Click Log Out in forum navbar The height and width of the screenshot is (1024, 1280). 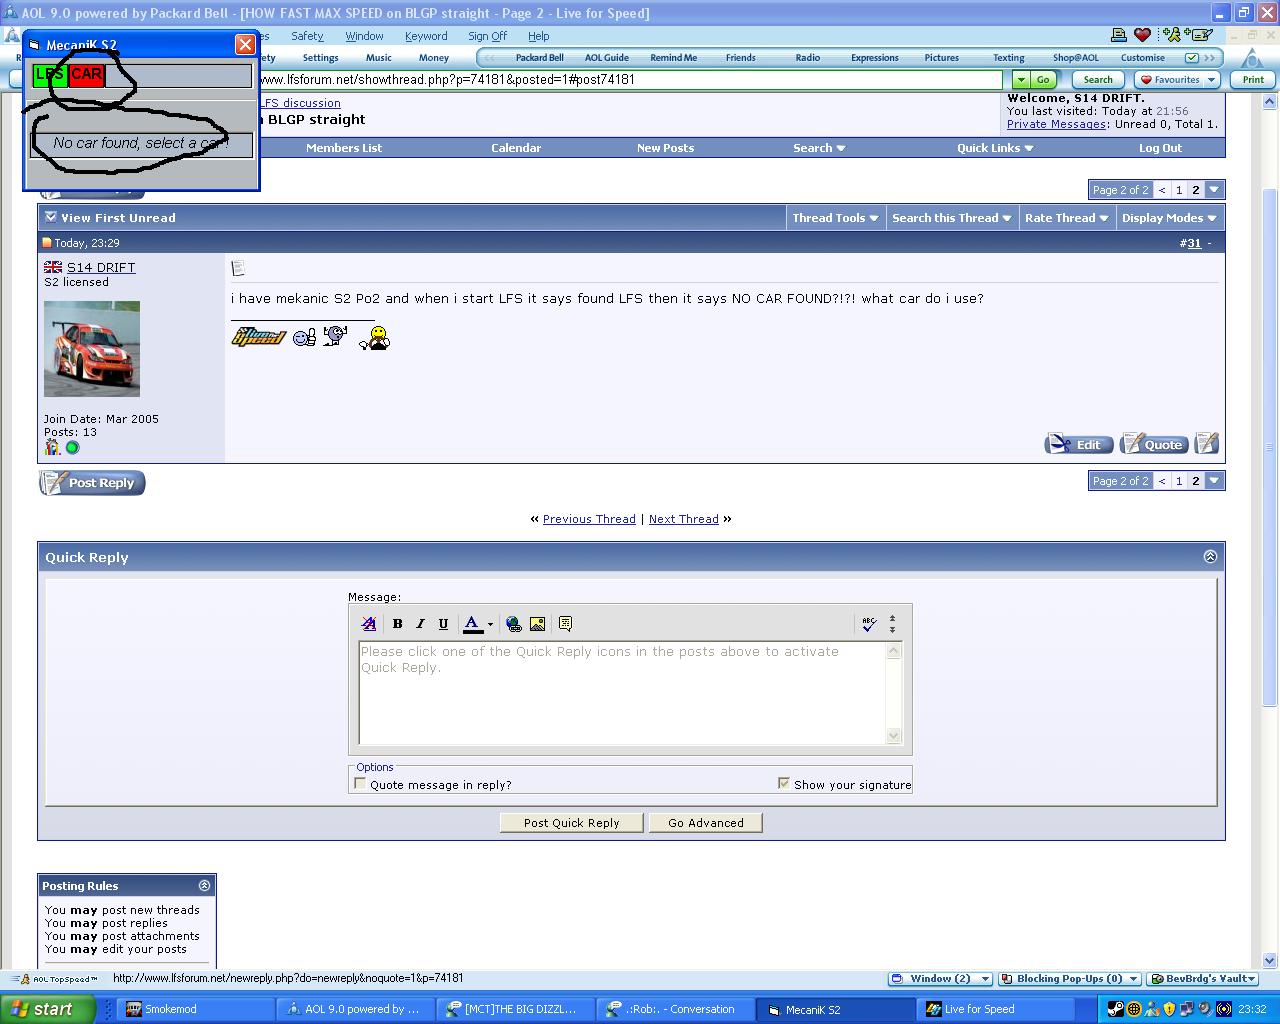(x=1160, y=148)
